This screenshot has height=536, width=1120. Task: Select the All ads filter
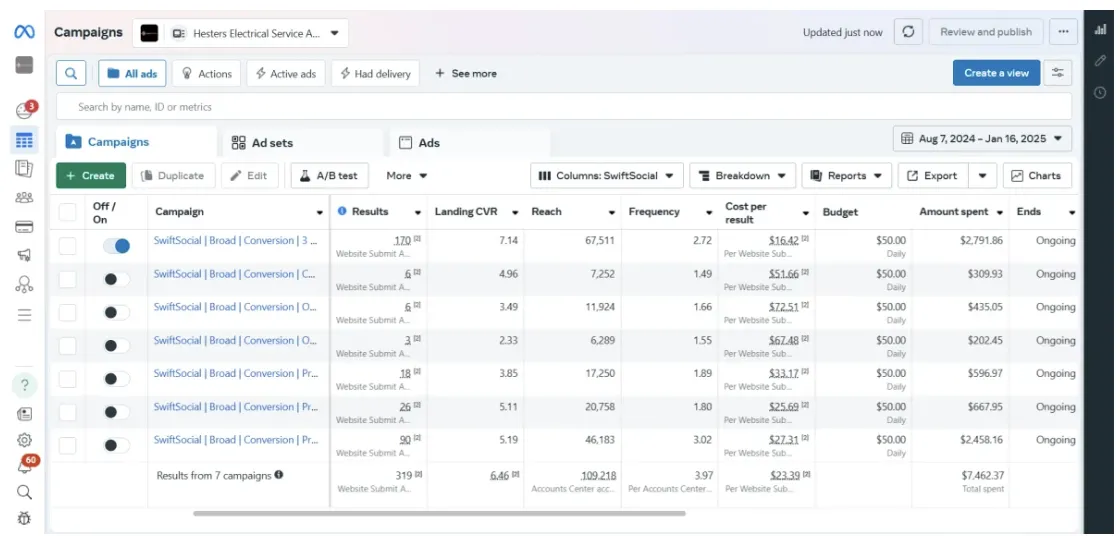(x=132, y=74)
